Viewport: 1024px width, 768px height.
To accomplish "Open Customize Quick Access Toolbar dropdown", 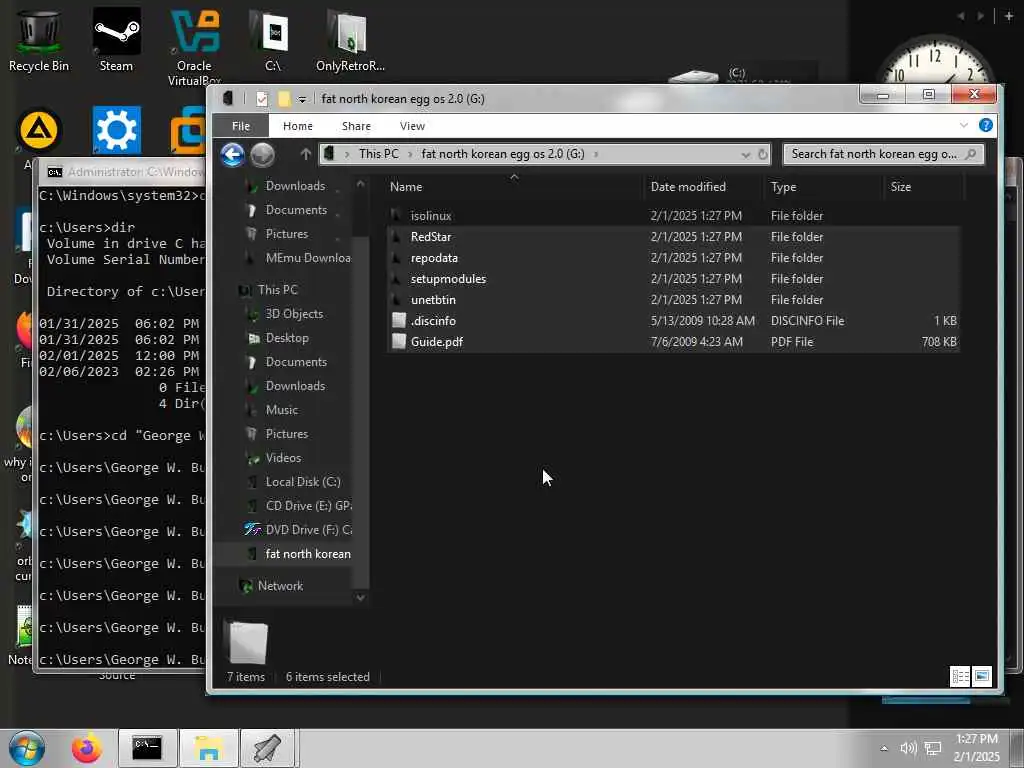I will pyautogui.click(x=302, y=100).
